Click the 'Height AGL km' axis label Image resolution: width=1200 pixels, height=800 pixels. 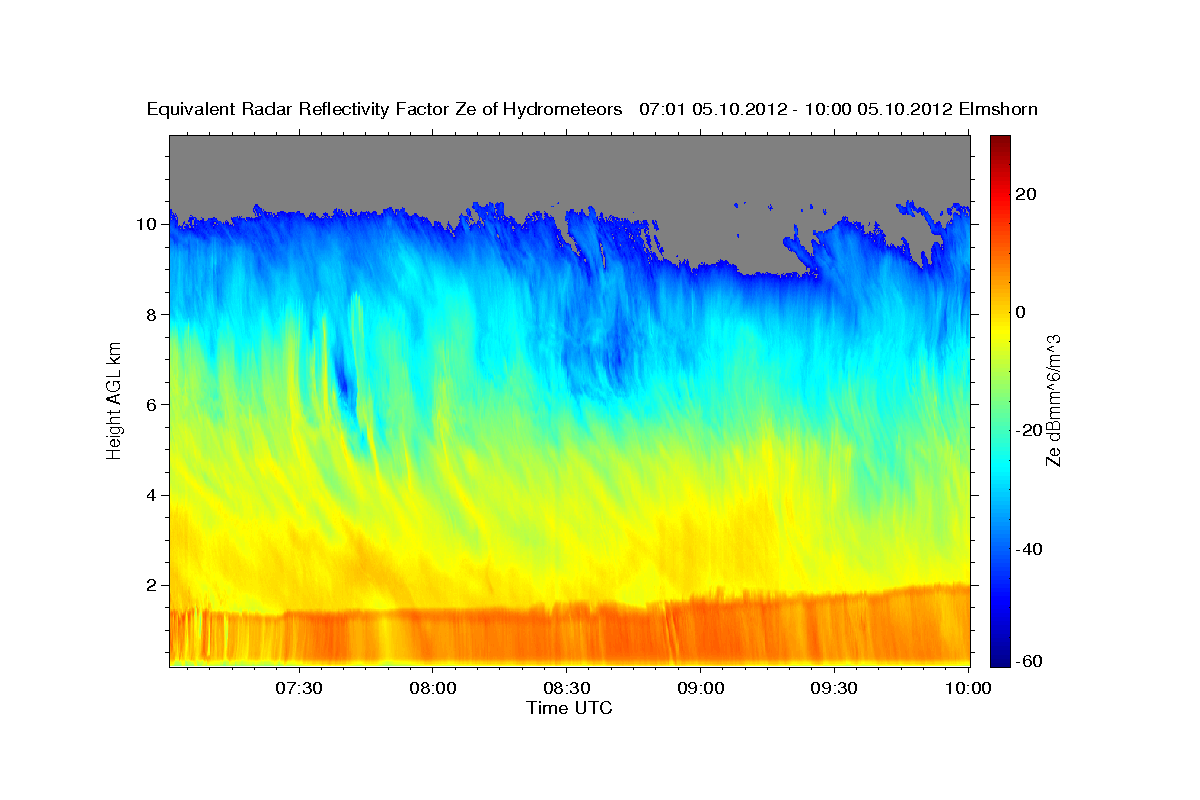click(113, 399)
